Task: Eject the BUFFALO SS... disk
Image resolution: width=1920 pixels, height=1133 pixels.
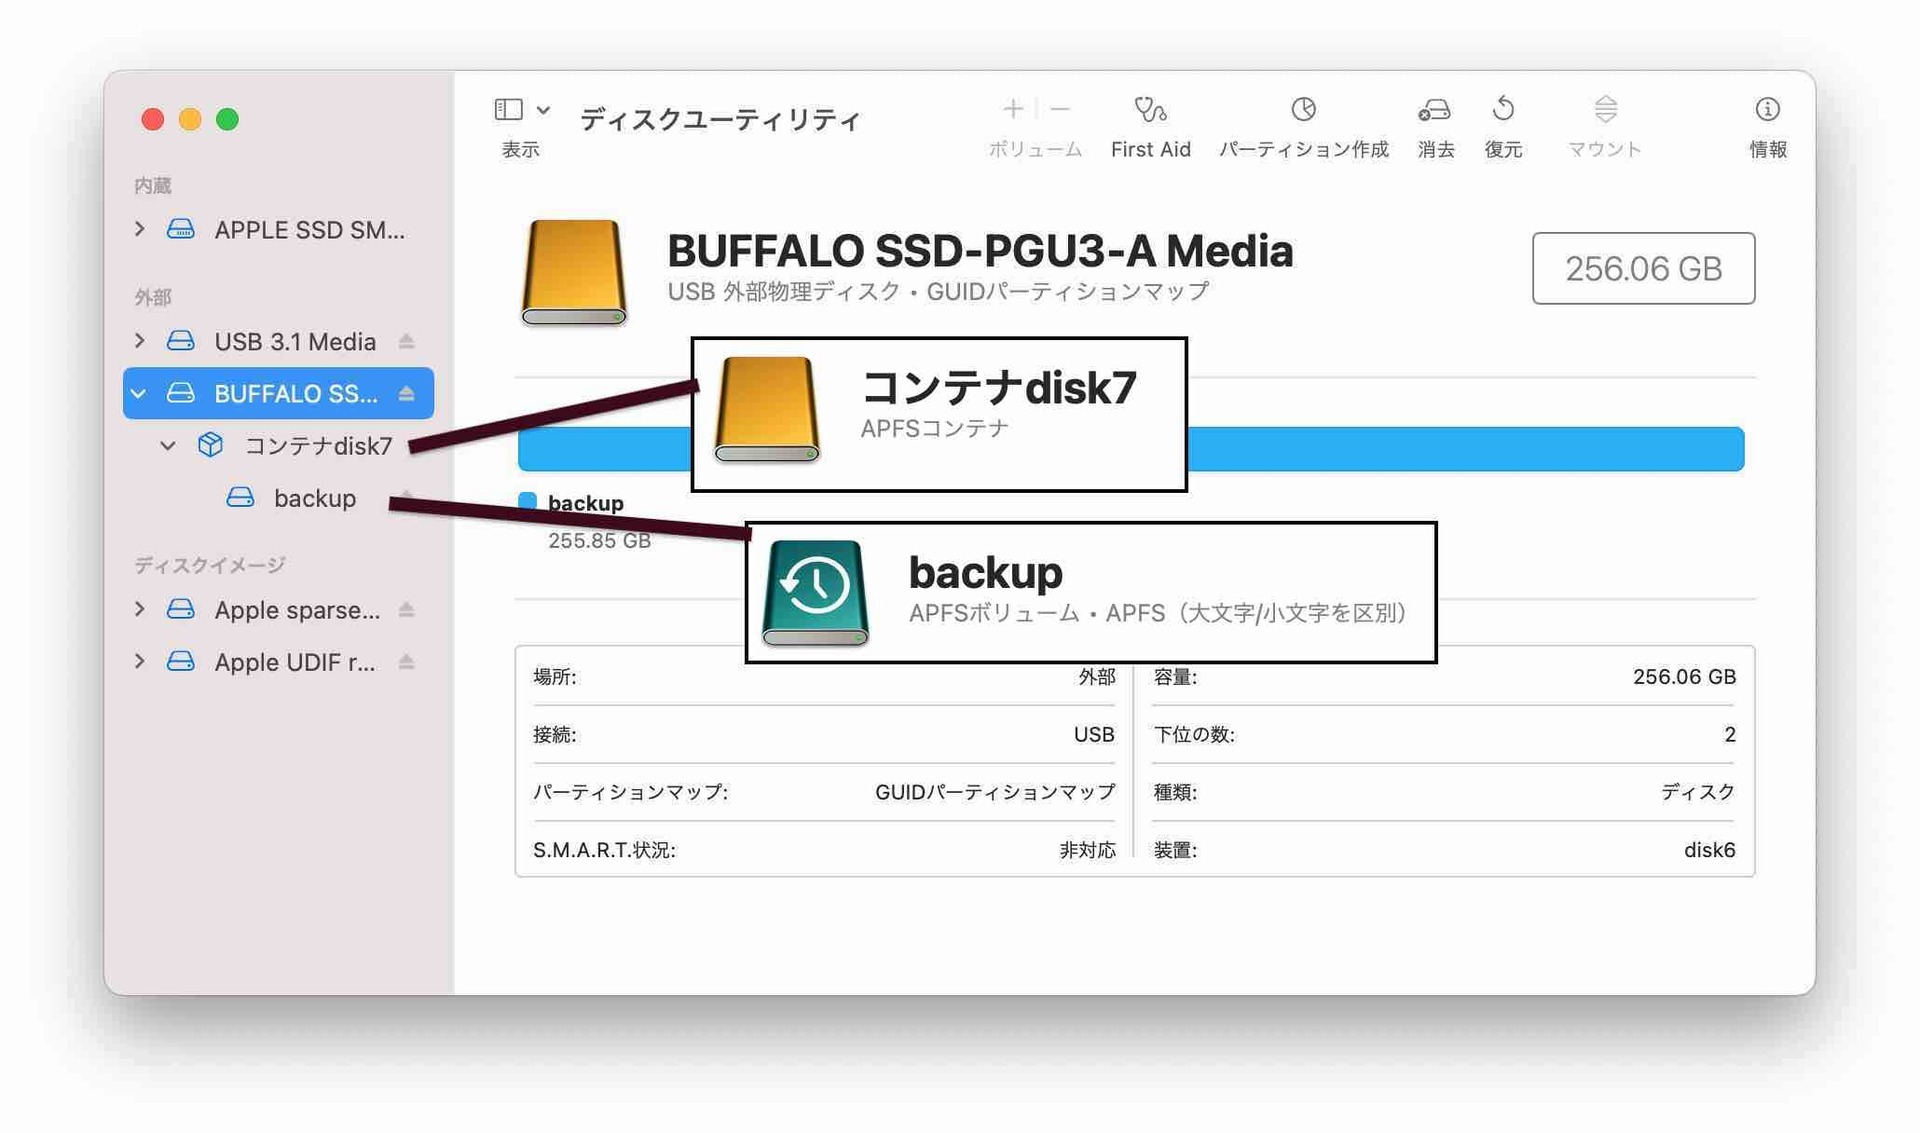Action: pos(406,393)
